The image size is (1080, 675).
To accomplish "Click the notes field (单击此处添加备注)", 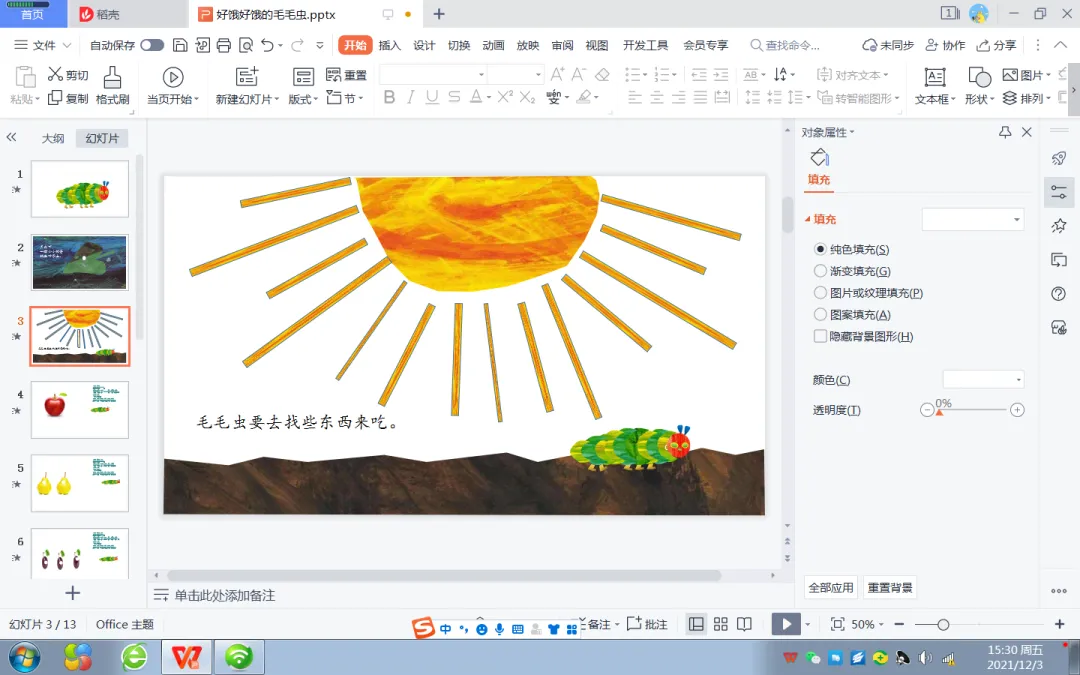I will (x=225, y=595).
